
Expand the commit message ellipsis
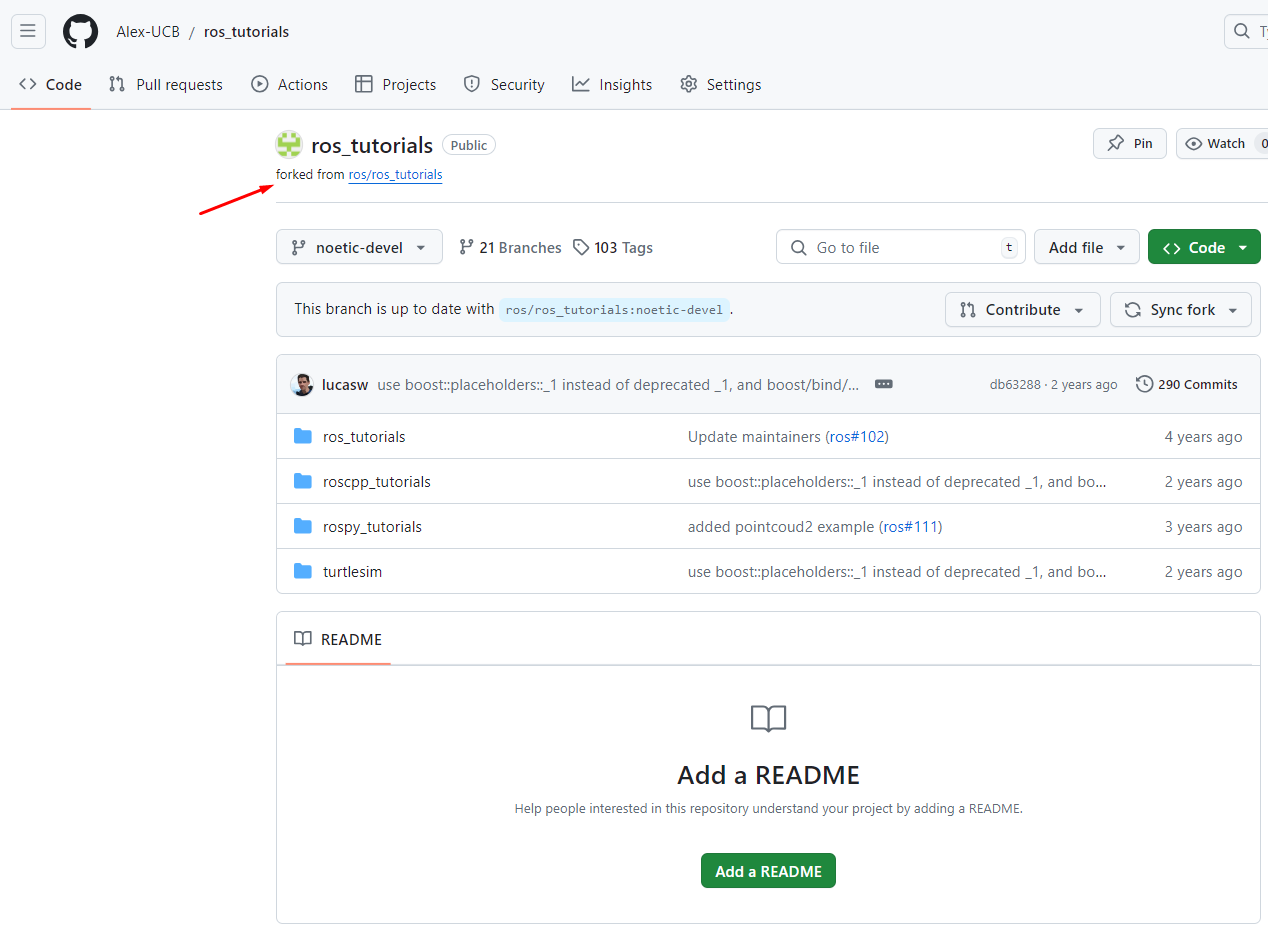(883, 384)
